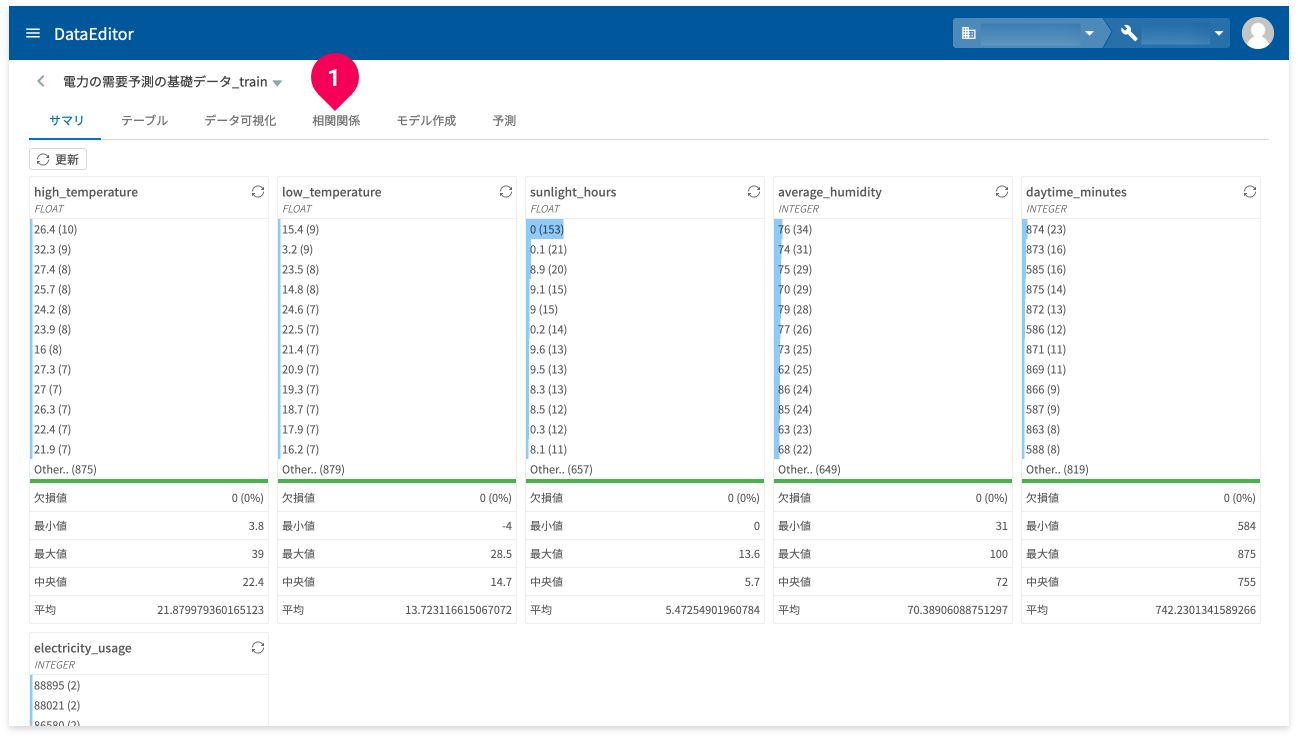This screenshot has height=738, width=1298.
Task: Open the データ可視化 tab
Action: coord(240,121)
